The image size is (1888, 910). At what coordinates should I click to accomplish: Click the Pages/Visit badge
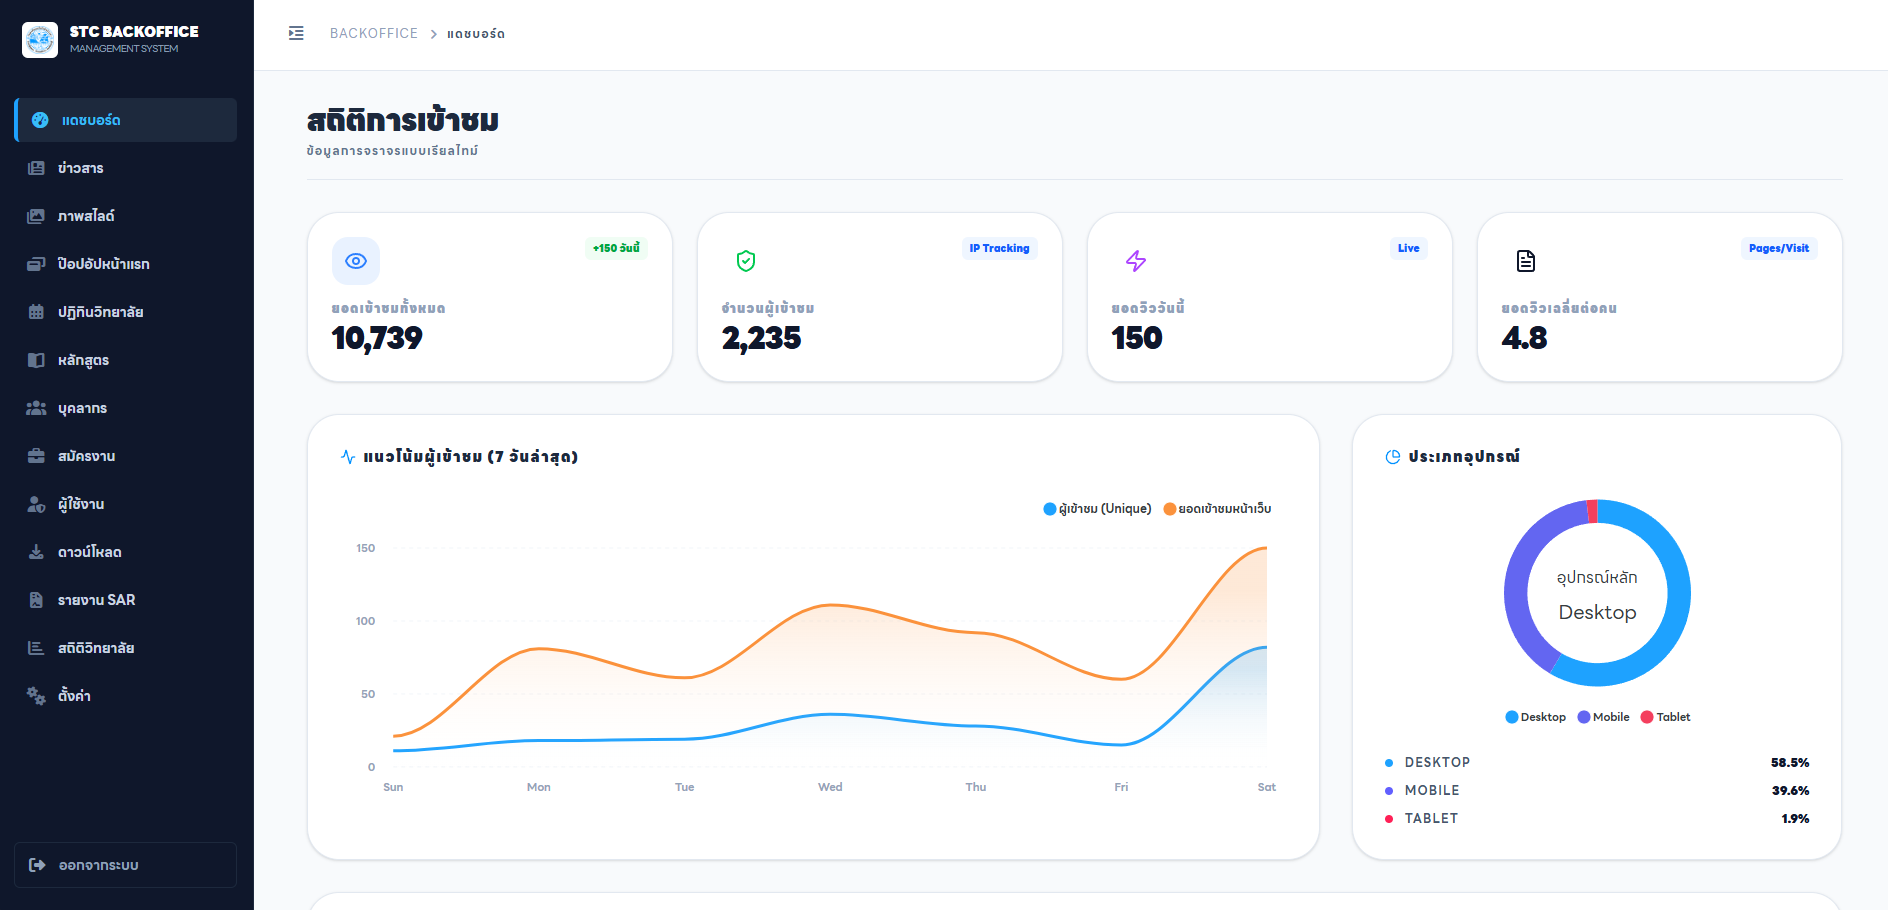point(1779,248)
